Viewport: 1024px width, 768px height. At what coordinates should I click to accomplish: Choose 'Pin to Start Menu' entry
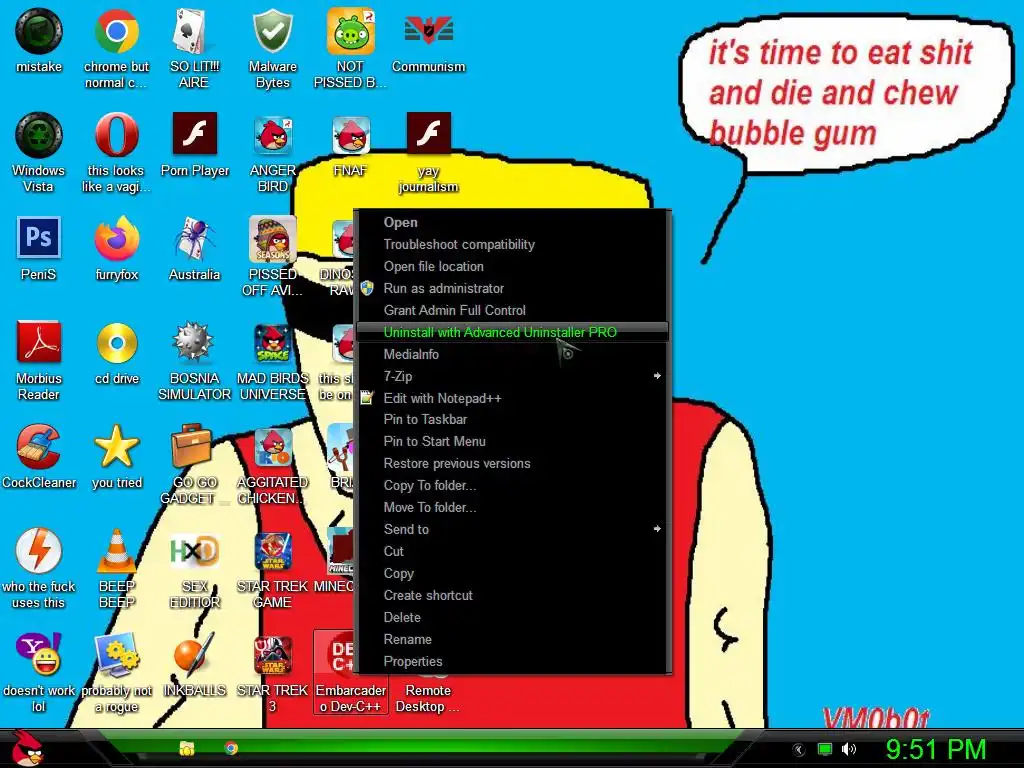pyautogui.click(x=513, y=441)
